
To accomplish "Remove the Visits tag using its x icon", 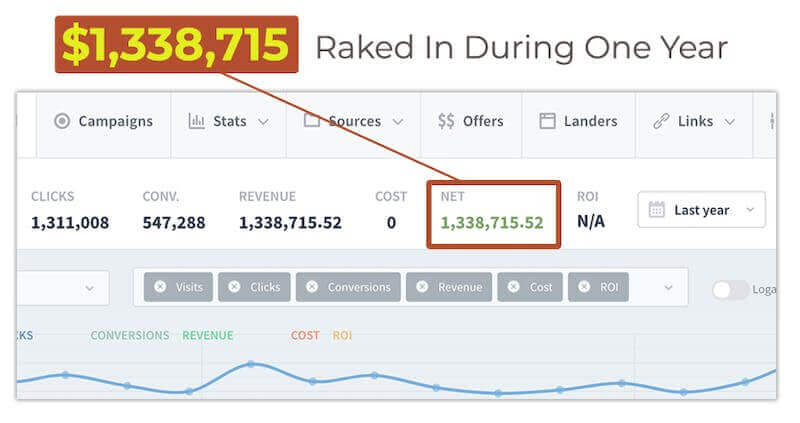I will (x=160, y=287).
